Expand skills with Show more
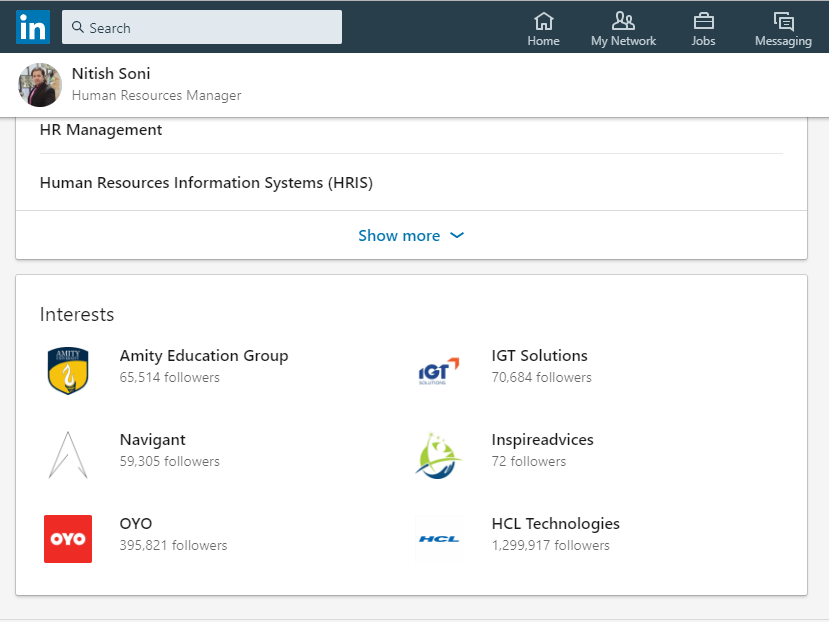Image resolution: width=829 pixels, height=622 pixels. click(399, 236)
